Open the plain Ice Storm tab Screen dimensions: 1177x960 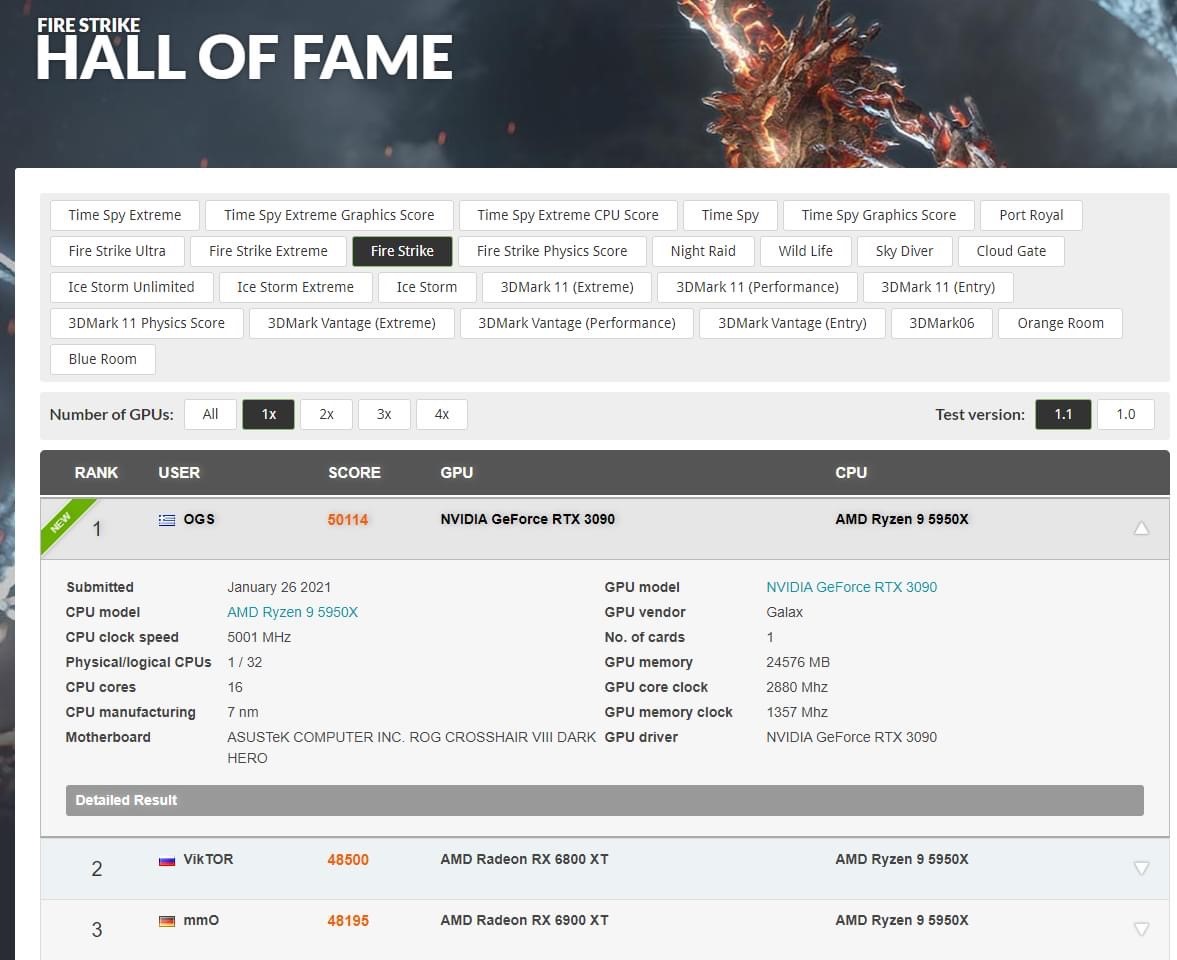427,287
